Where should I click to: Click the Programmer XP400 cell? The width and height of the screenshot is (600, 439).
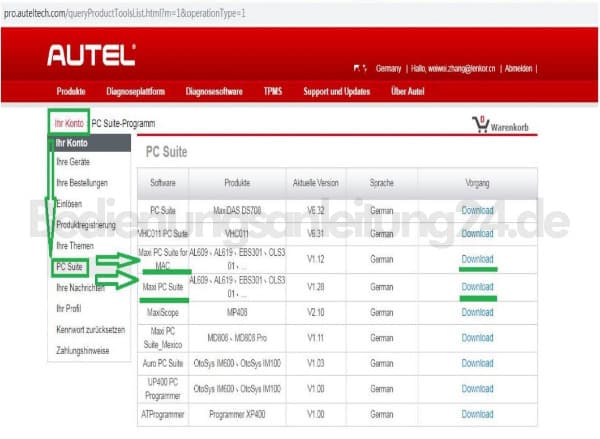[237, 414]
